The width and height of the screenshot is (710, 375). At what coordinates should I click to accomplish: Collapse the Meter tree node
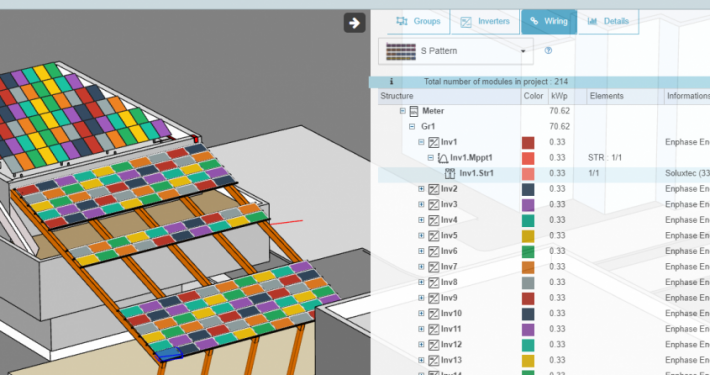tap(403, 111)
